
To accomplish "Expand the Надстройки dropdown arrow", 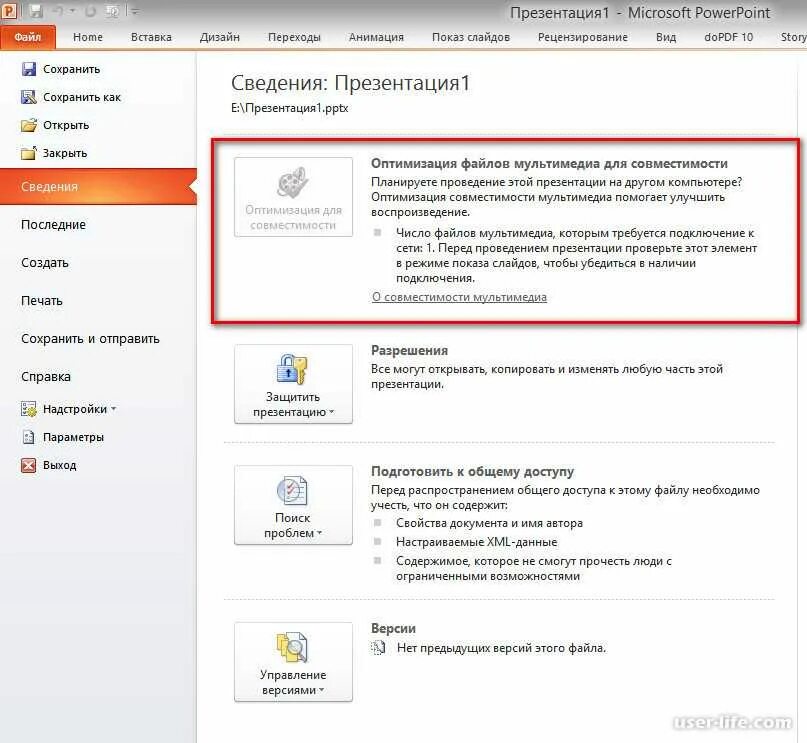I will (114, 410).
